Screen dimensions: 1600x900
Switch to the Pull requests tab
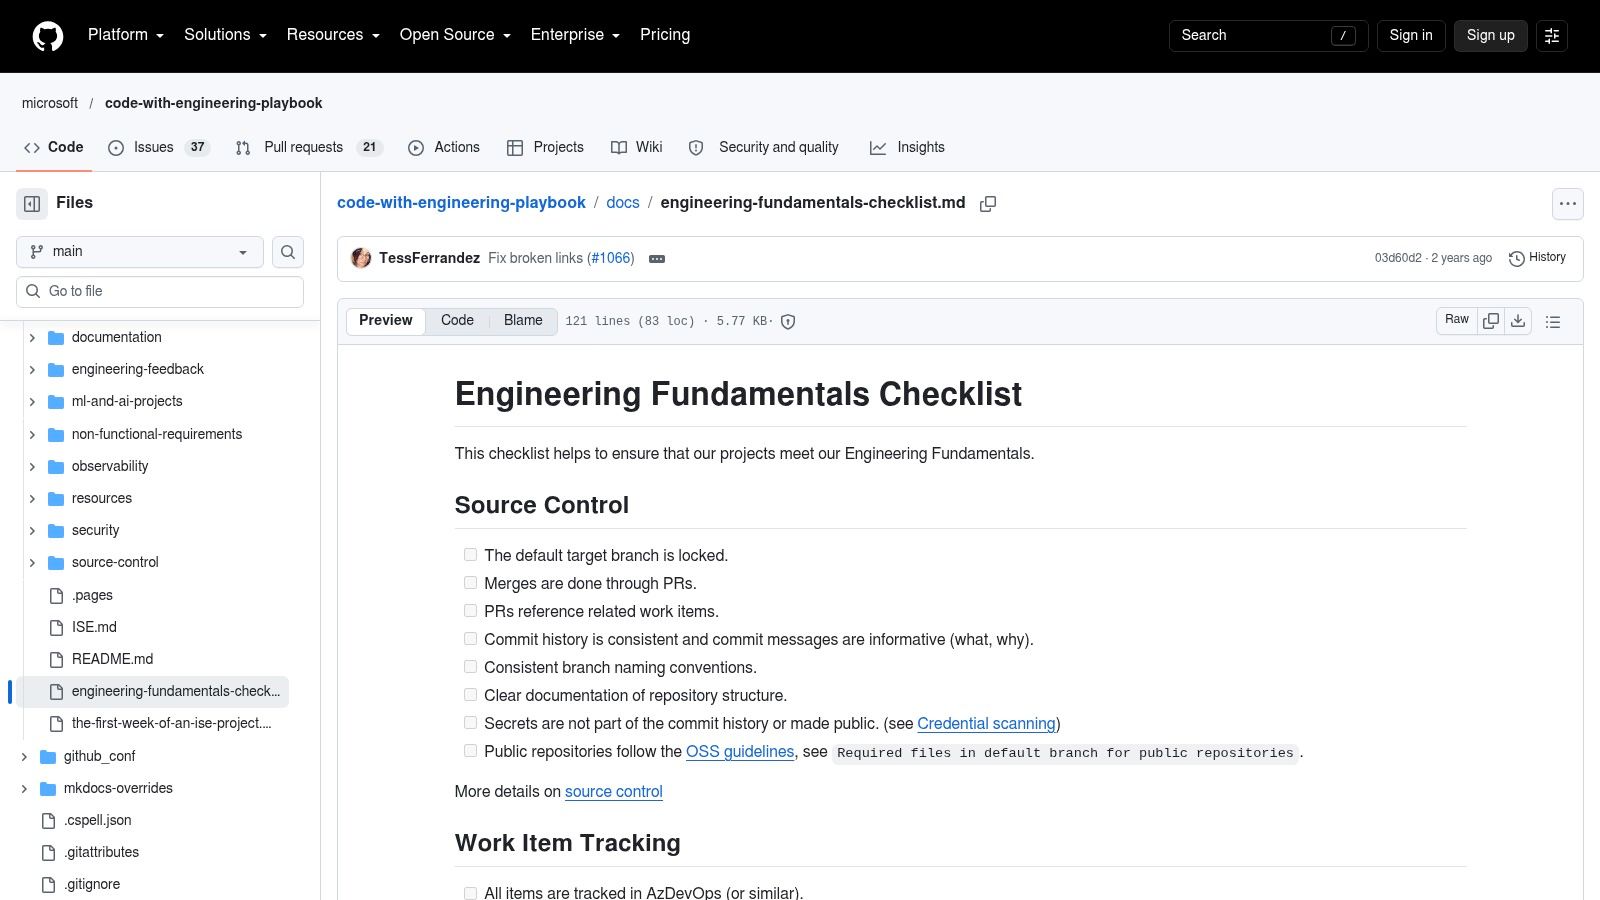pos(309,147)
